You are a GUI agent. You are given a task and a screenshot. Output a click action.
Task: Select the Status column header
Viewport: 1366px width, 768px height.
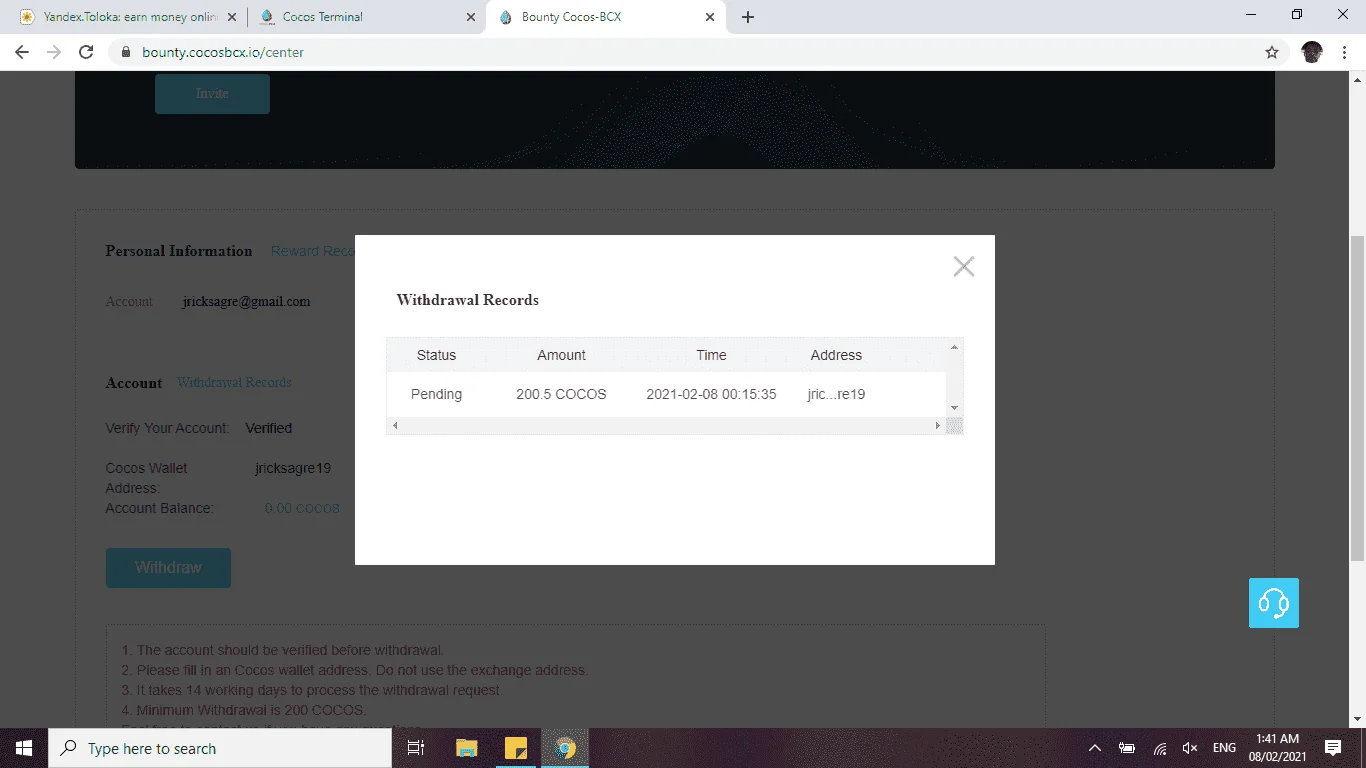(x=436, y=355)
